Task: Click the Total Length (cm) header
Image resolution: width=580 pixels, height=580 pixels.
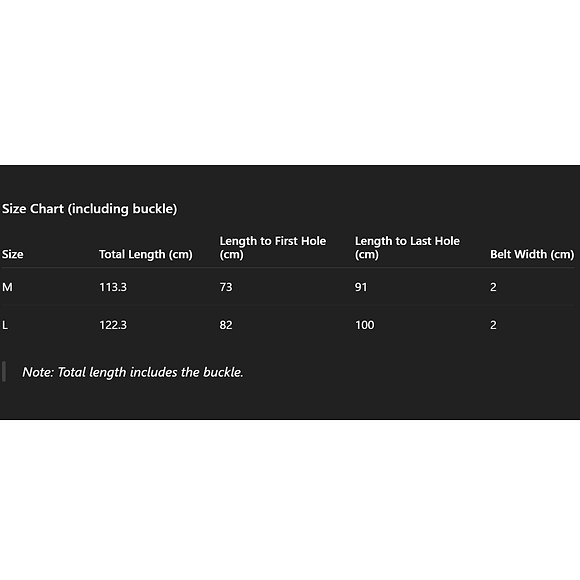Action: coord(146,254)
